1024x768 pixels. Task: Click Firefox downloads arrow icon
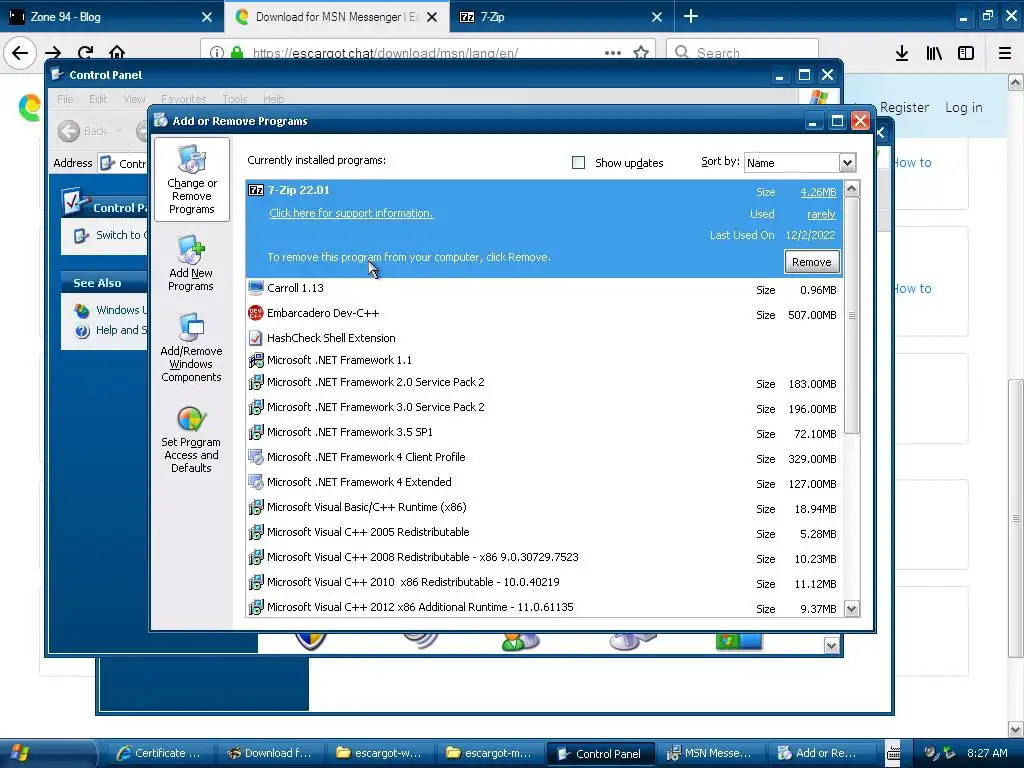902,53
